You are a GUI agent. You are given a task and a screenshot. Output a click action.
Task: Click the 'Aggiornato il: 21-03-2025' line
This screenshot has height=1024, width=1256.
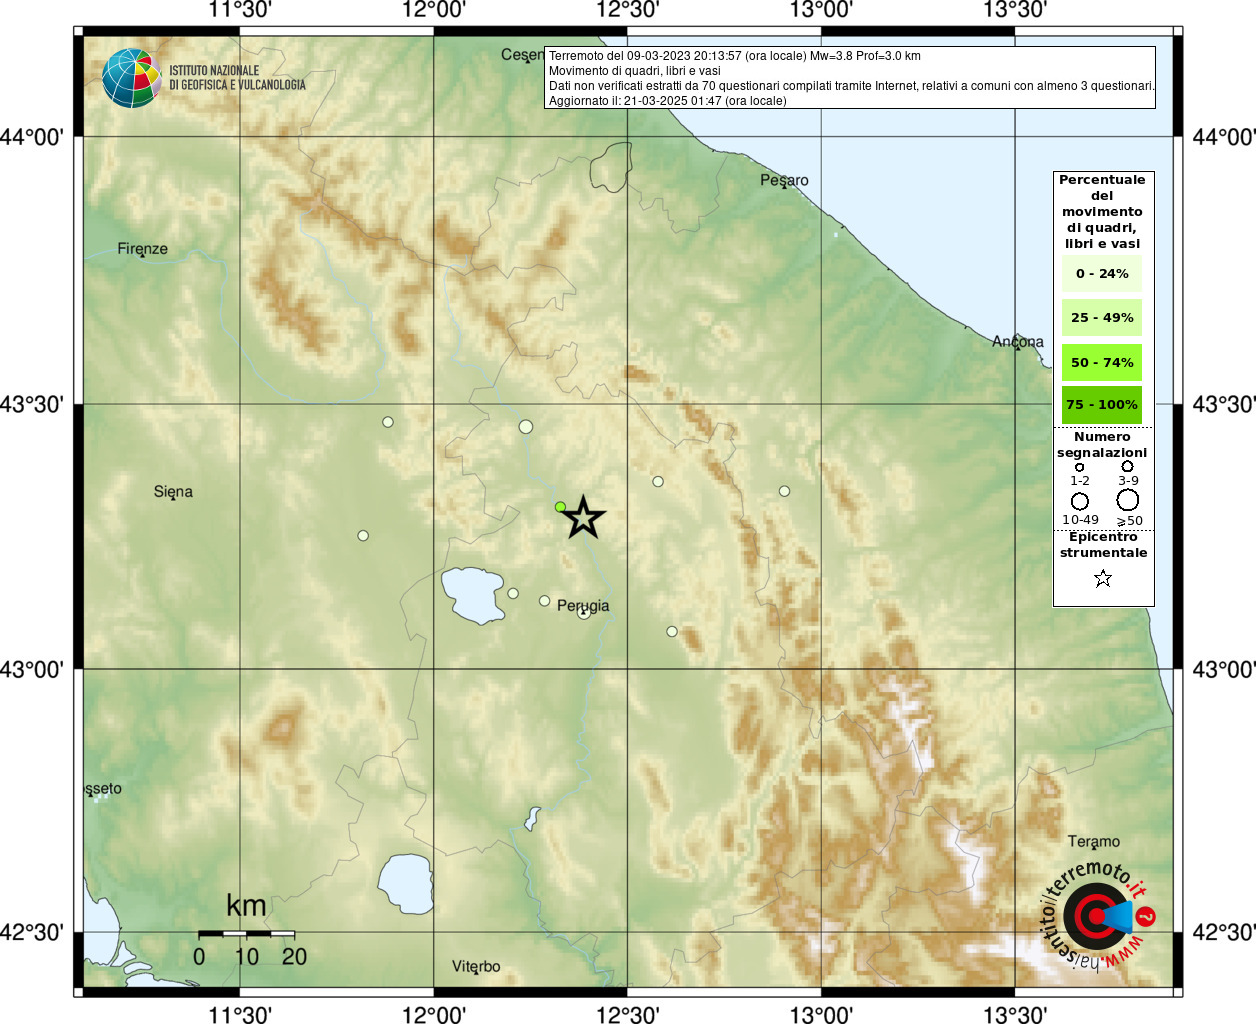click(x=668, y=101)
